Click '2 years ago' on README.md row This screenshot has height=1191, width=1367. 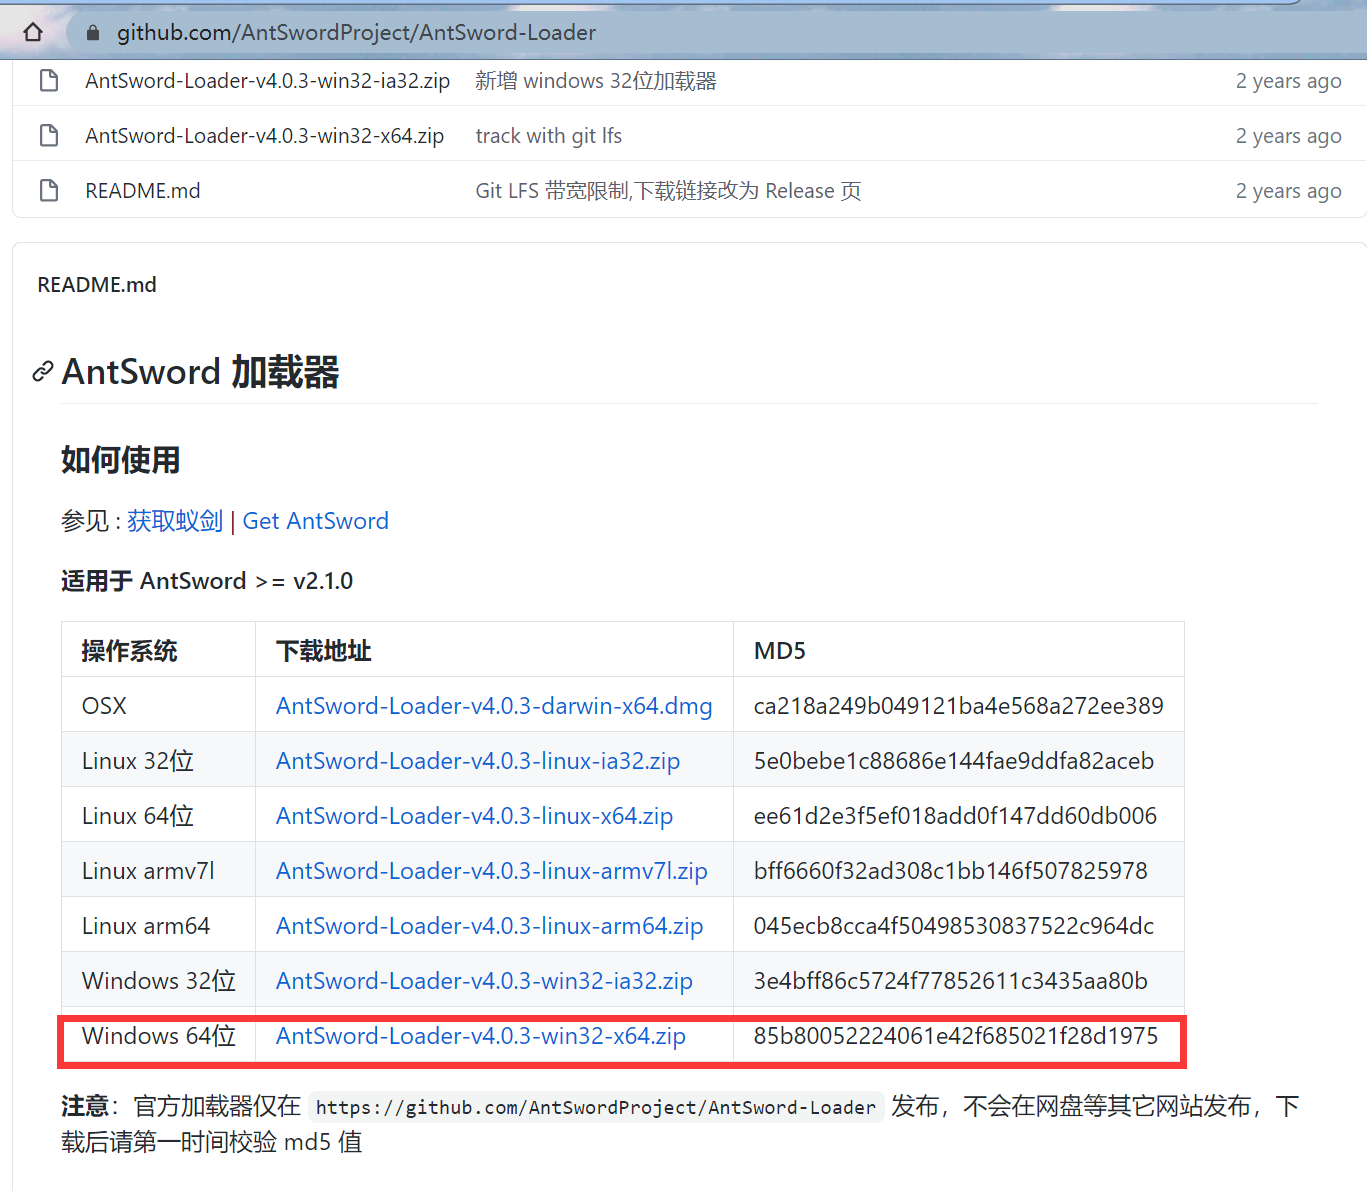coord(1288,191)
